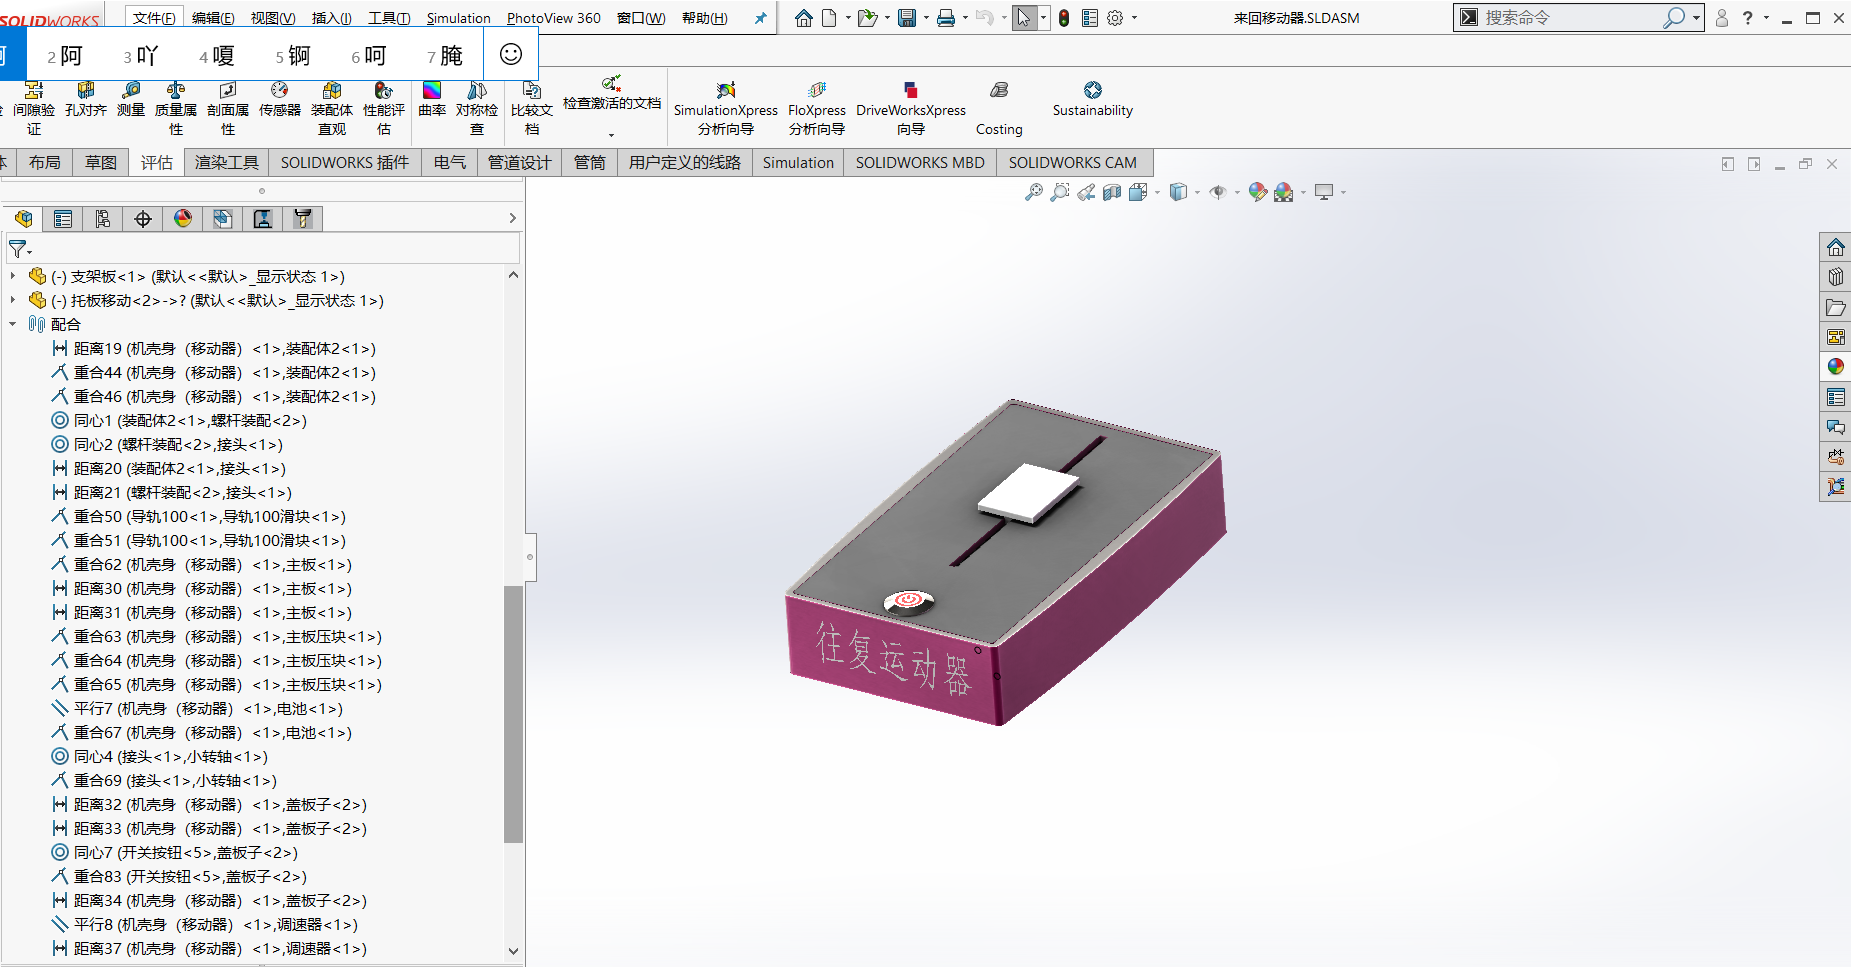Open the DimXpertManager crosshair tab
This screenshot has width=1851, height=967.
(143, 219)
